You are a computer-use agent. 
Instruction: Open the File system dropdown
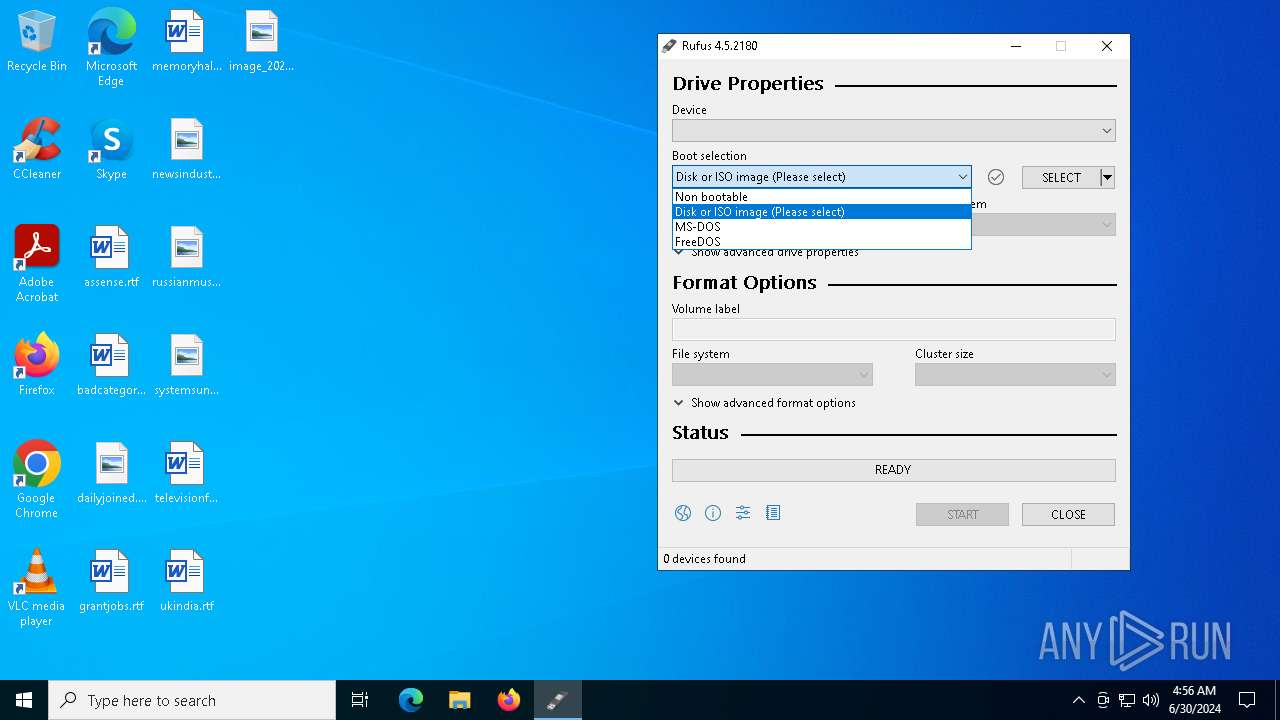coord(772,375)
